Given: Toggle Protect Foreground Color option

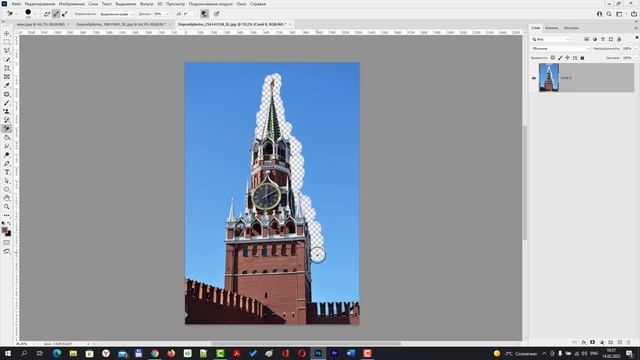Looking at the screenshot, I should [204, 14].
